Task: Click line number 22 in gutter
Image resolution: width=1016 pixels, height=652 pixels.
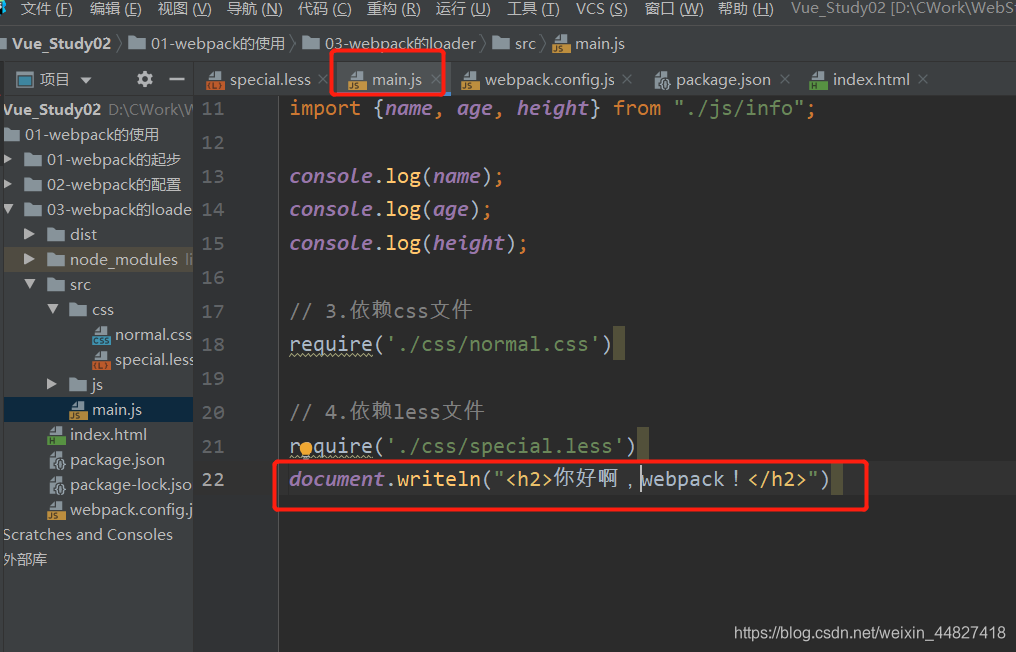Action: tap(213, 480)
